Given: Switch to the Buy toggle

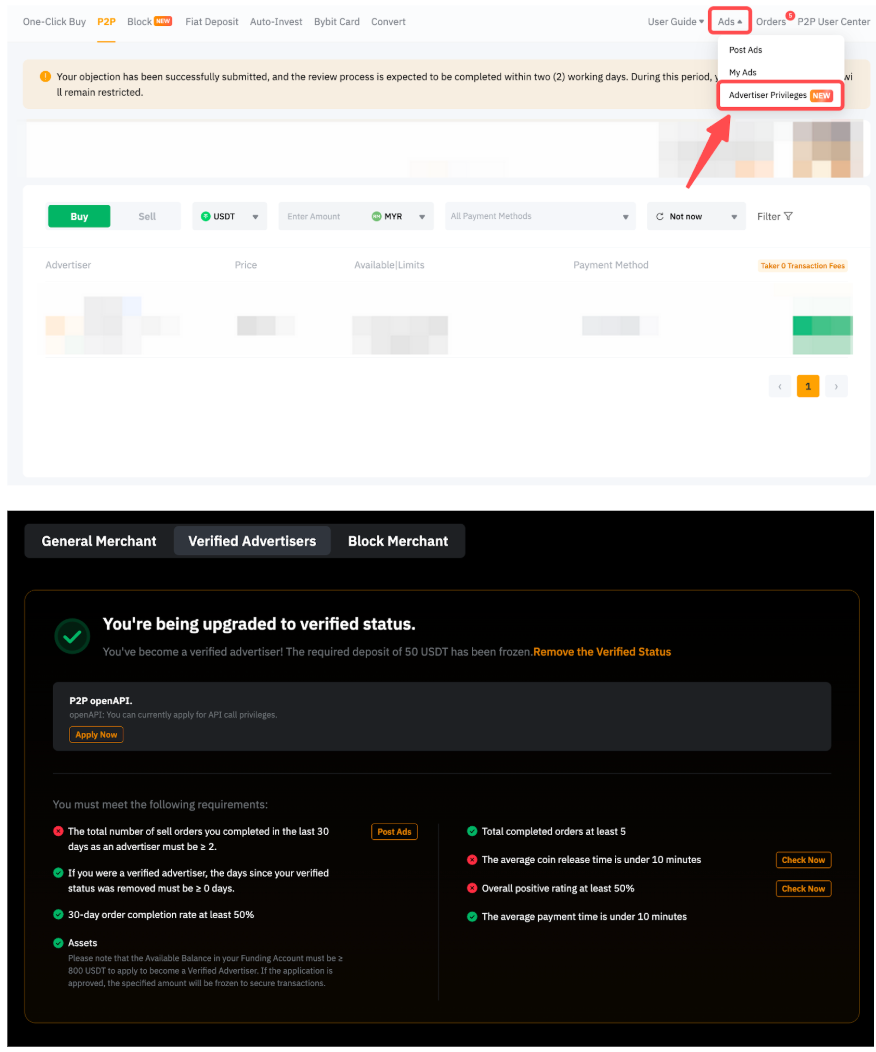Looking at the screenshot, I should [79, 217].
